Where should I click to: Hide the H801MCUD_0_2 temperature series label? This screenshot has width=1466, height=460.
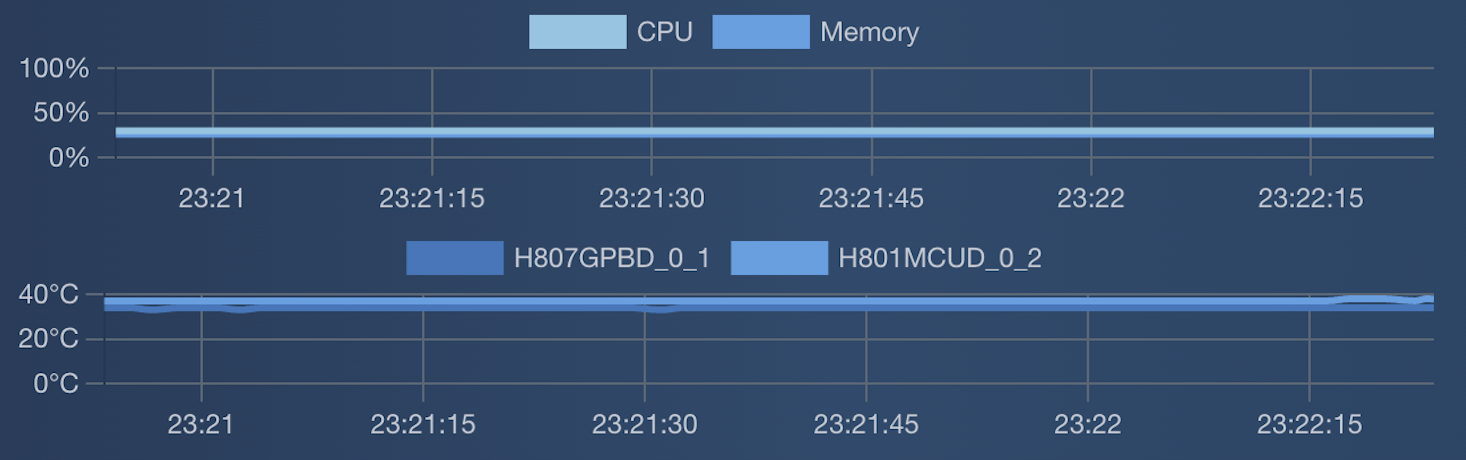coord(940,259)
